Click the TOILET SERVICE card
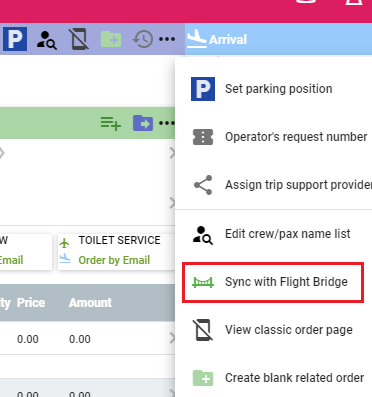The height and width of the screenshot is (397, 372). click(116, 252)
